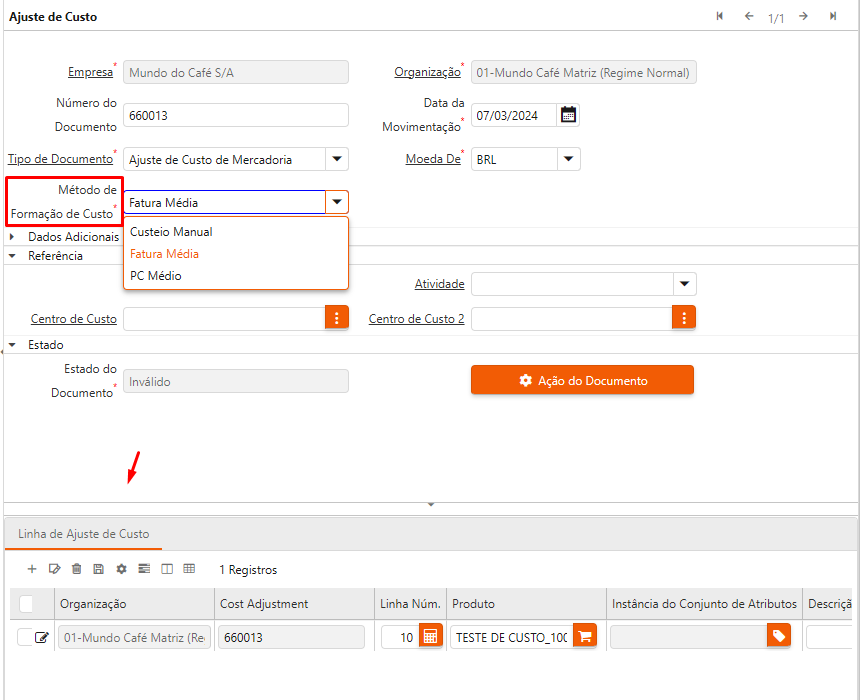Add a new cost adjustment line
The image size is (860, 700).
click(32, 569)
